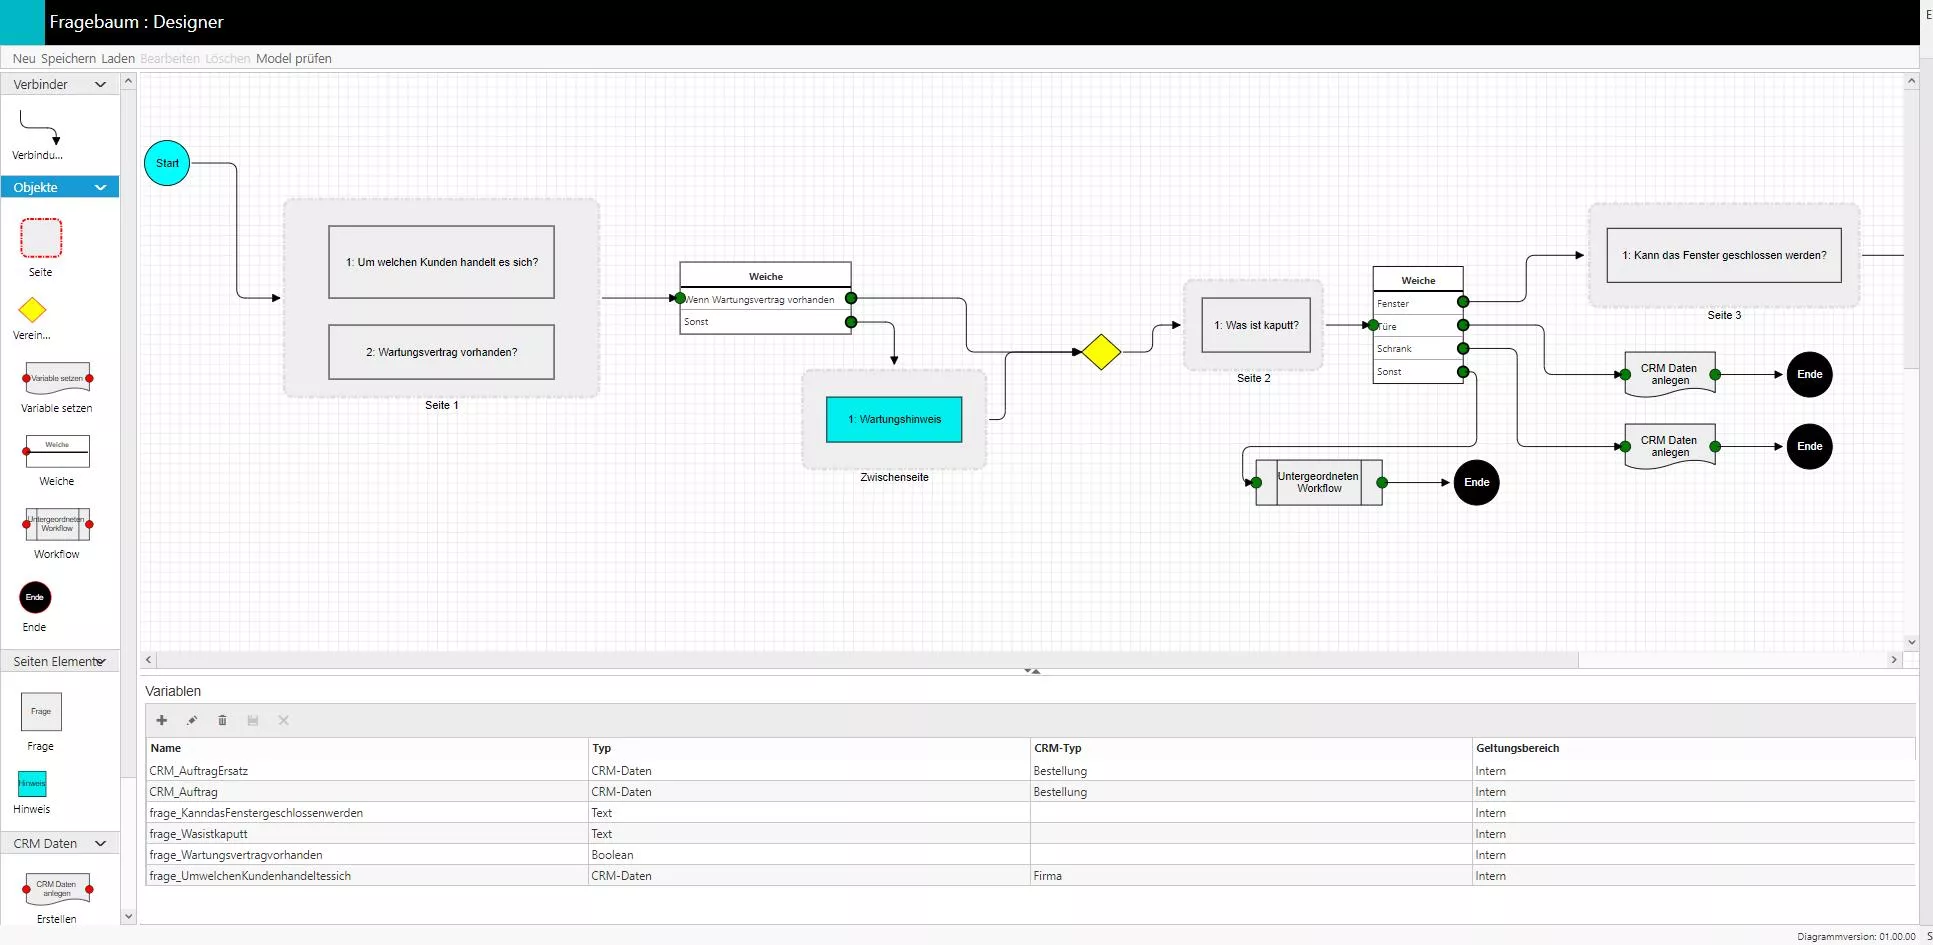The image size is (1933, 945).
Task: Click the add variable plus icon
Action: (162, 720)
